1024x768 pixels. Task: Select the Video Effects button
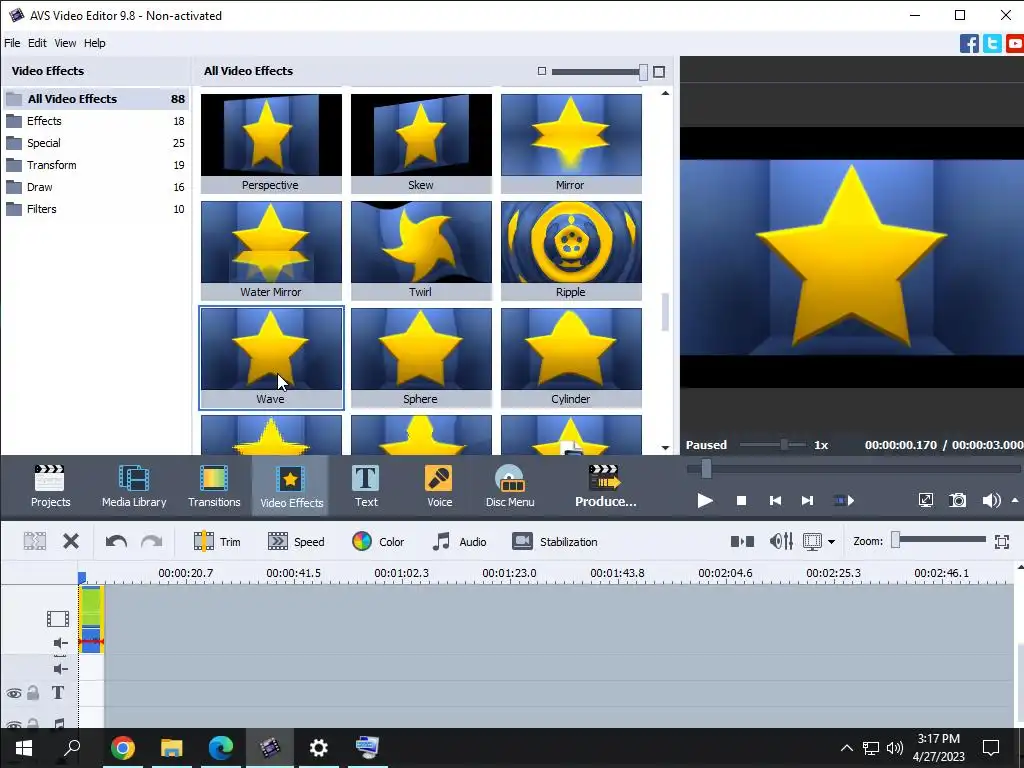[x=291, y=486]
